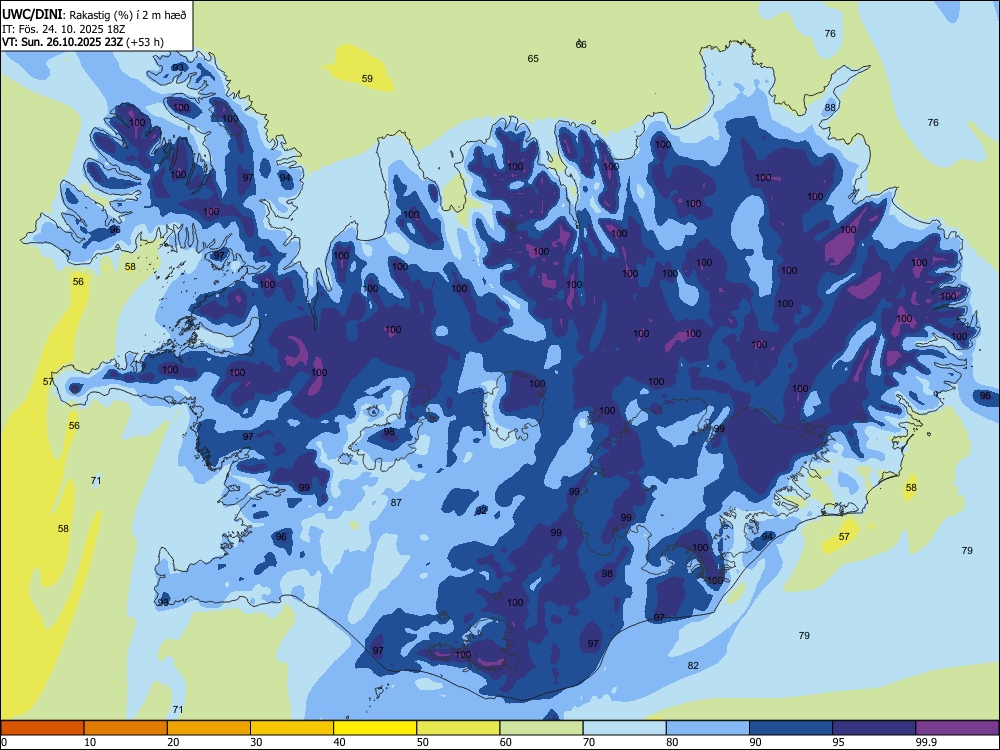Click the legend tick label '50'

423,742
